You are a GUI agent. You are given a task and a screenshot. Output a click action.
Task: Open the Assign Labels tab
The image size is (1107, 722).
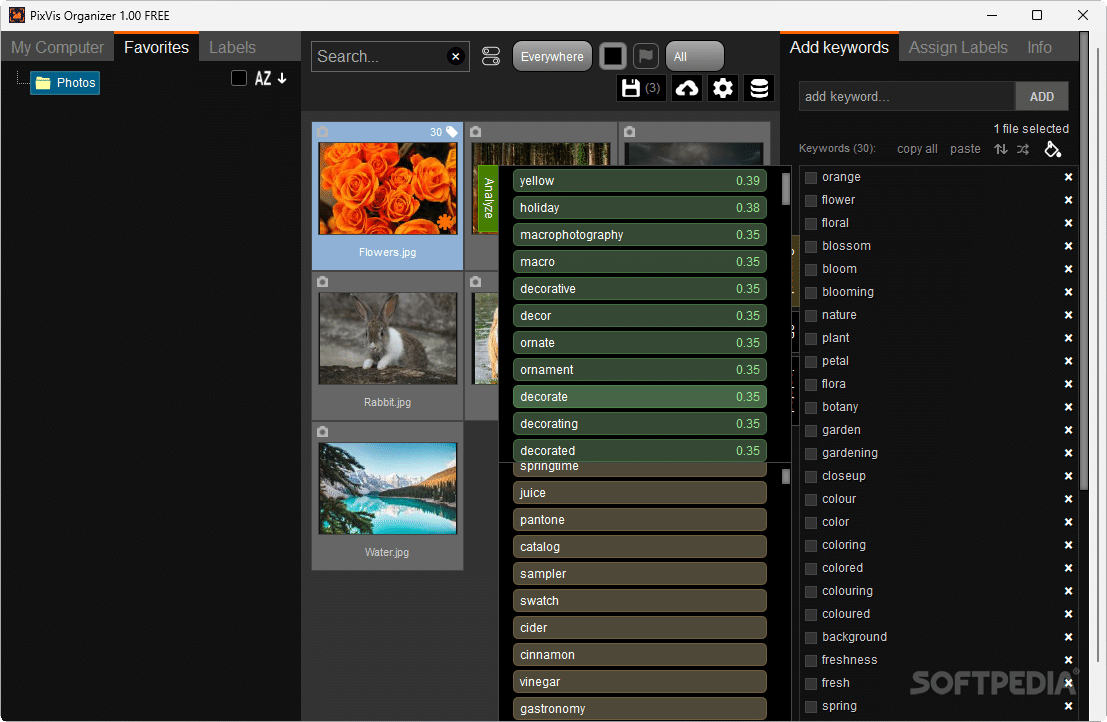click(958, 46)
